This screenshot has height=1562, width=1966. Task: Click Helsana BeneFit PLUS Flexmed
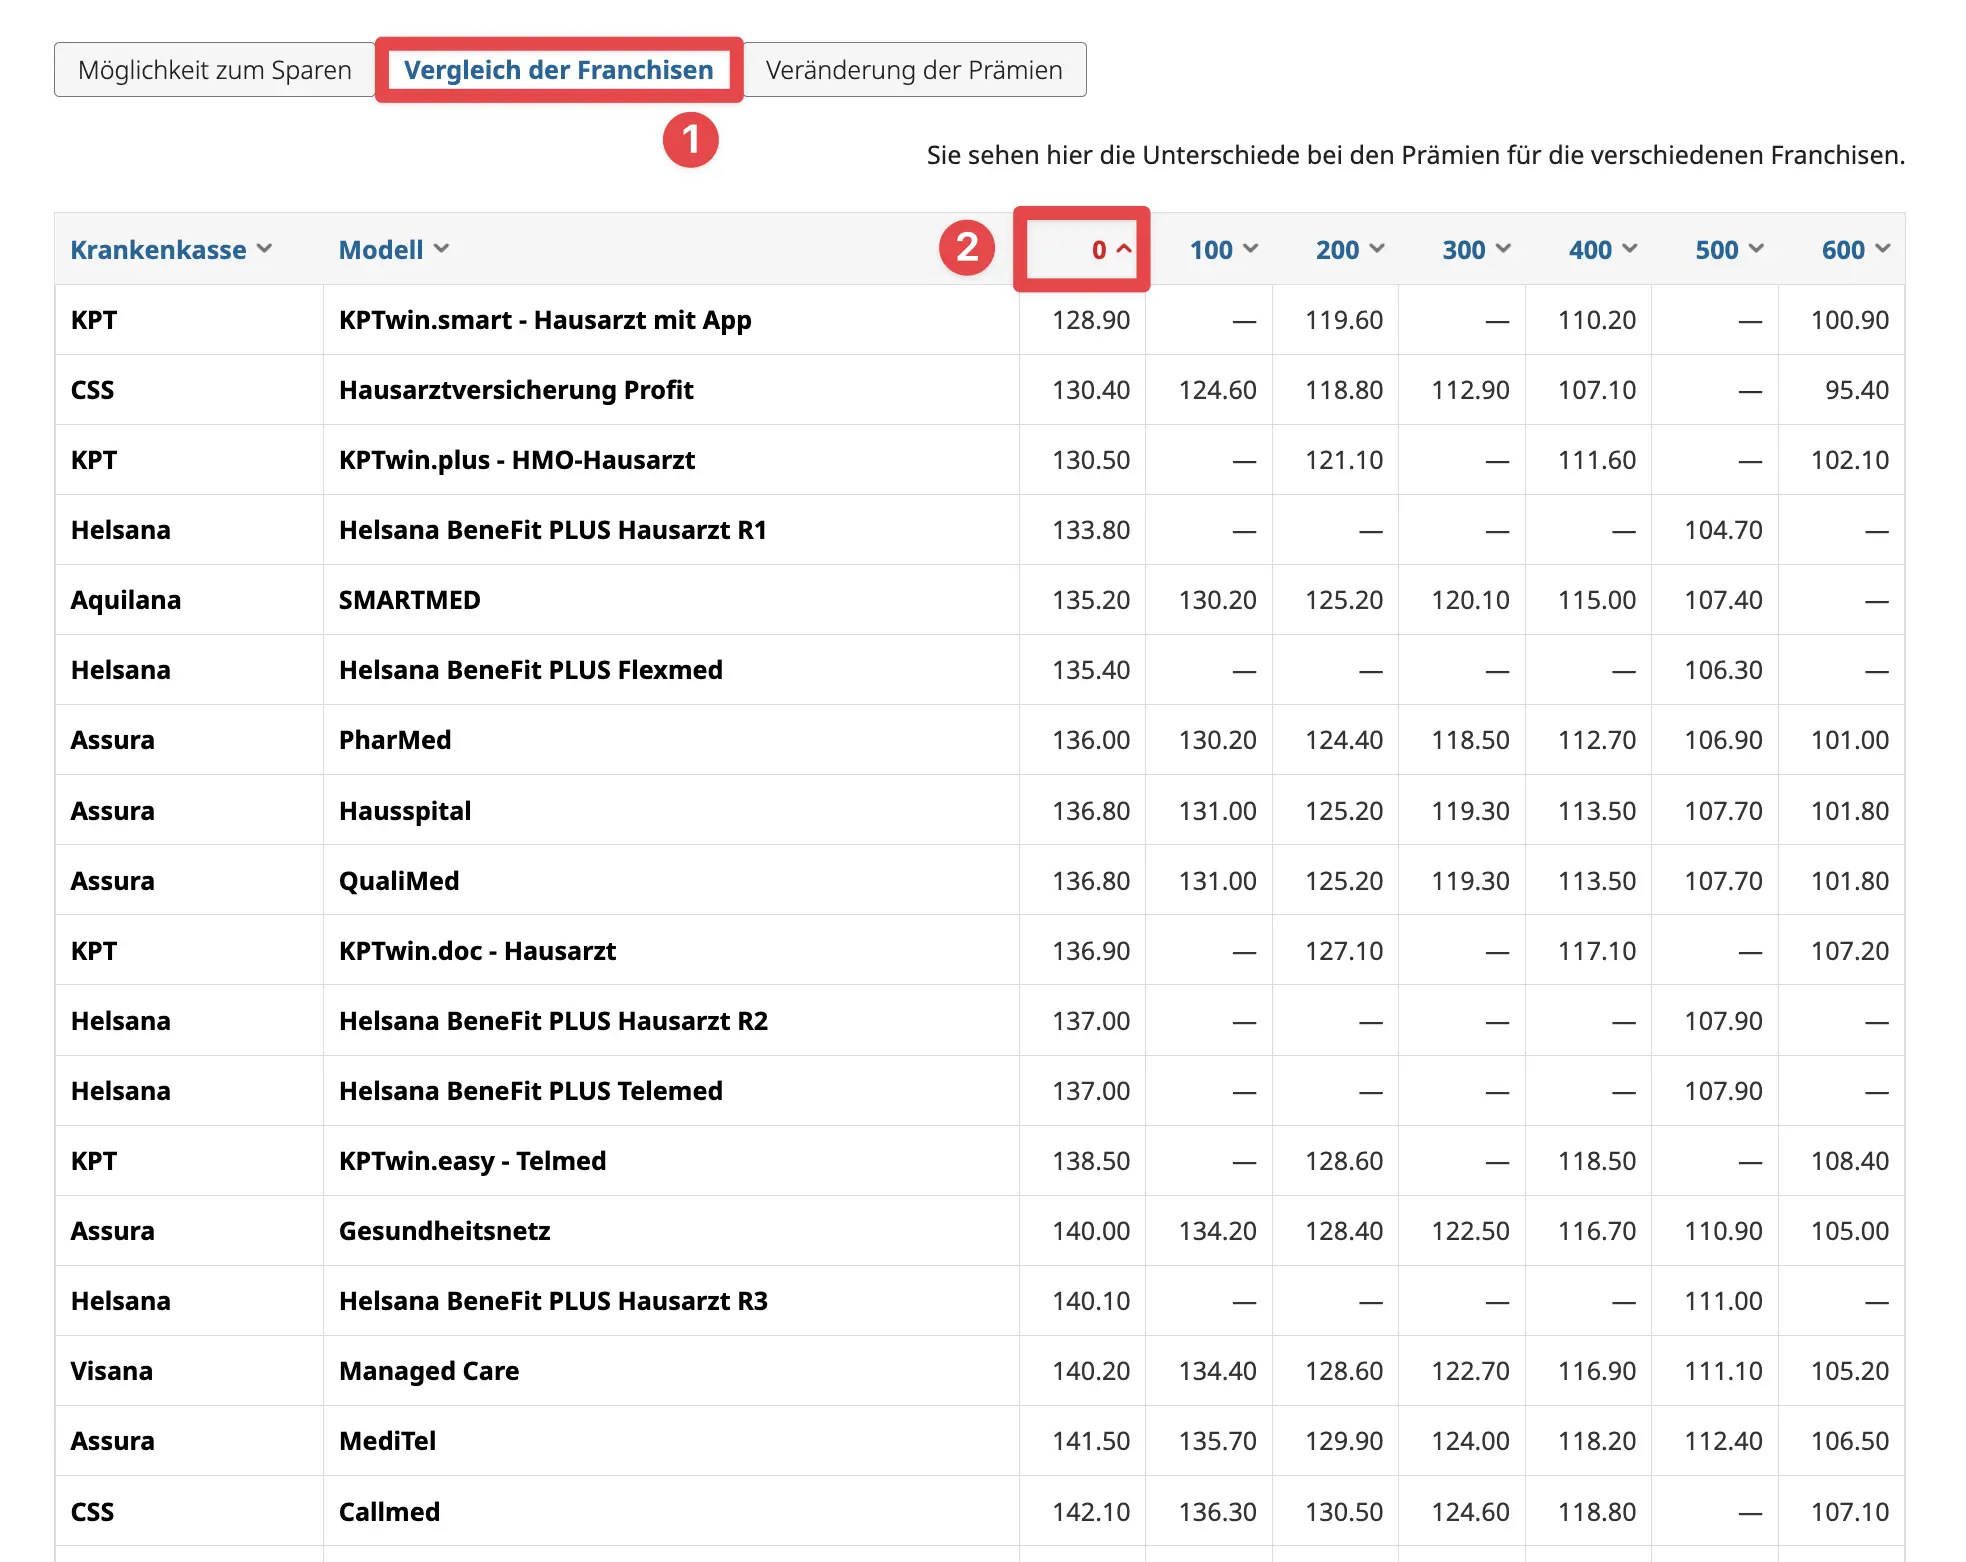[x=531, y=670]
